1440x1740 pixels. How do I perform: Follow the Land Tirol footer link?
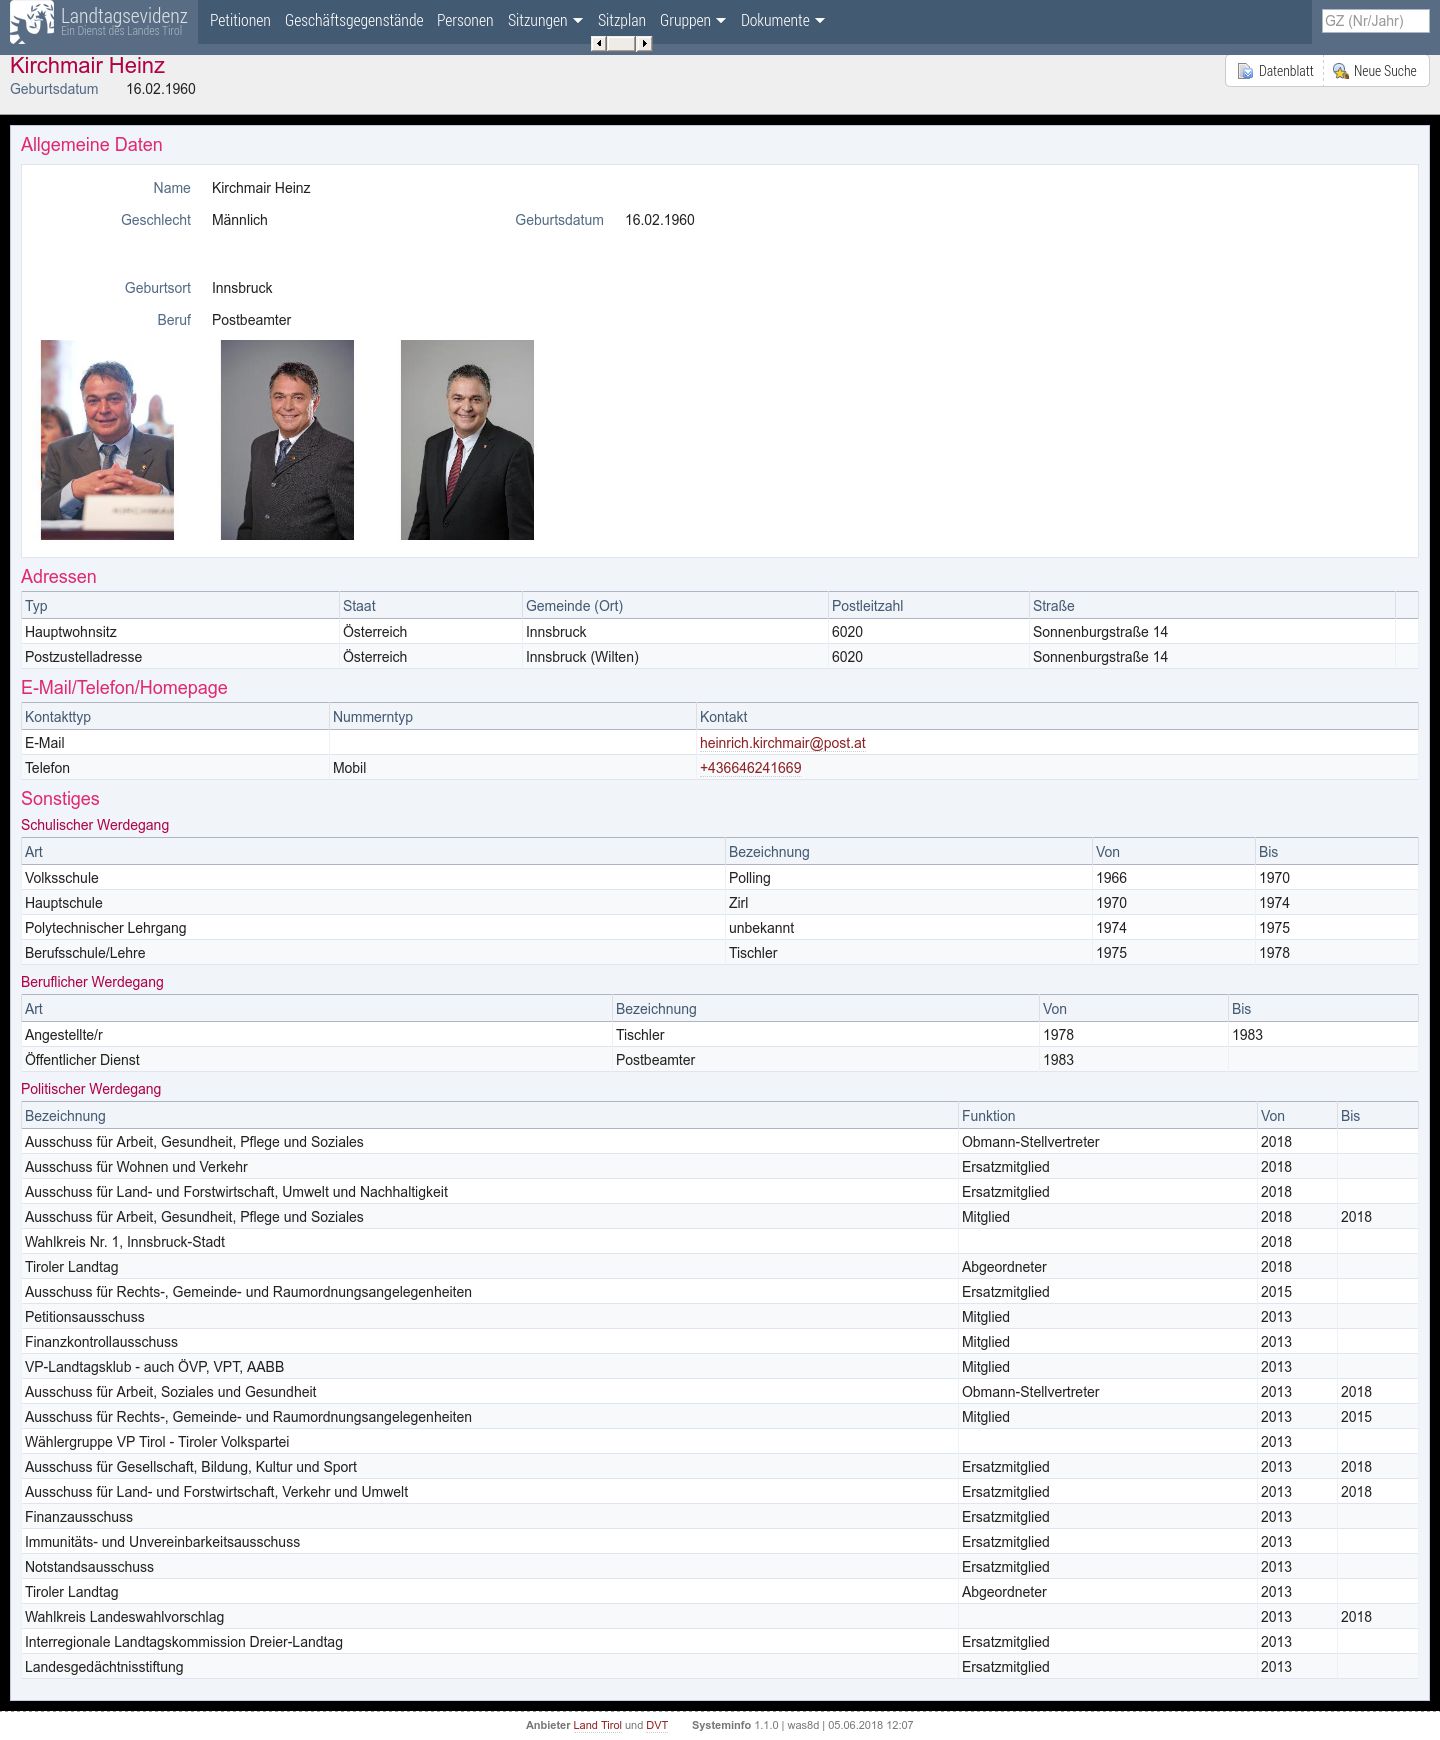597,1725
